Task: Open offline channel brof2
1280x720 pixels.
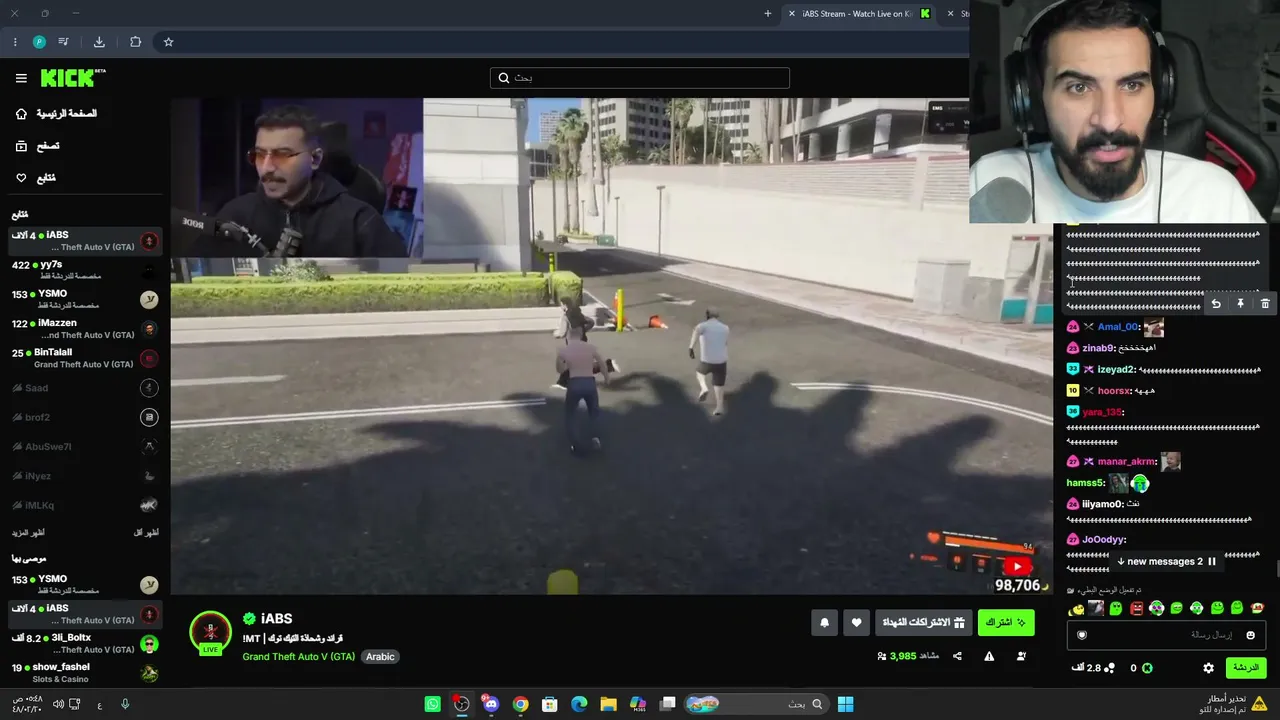Action: (x=85, y=417)
